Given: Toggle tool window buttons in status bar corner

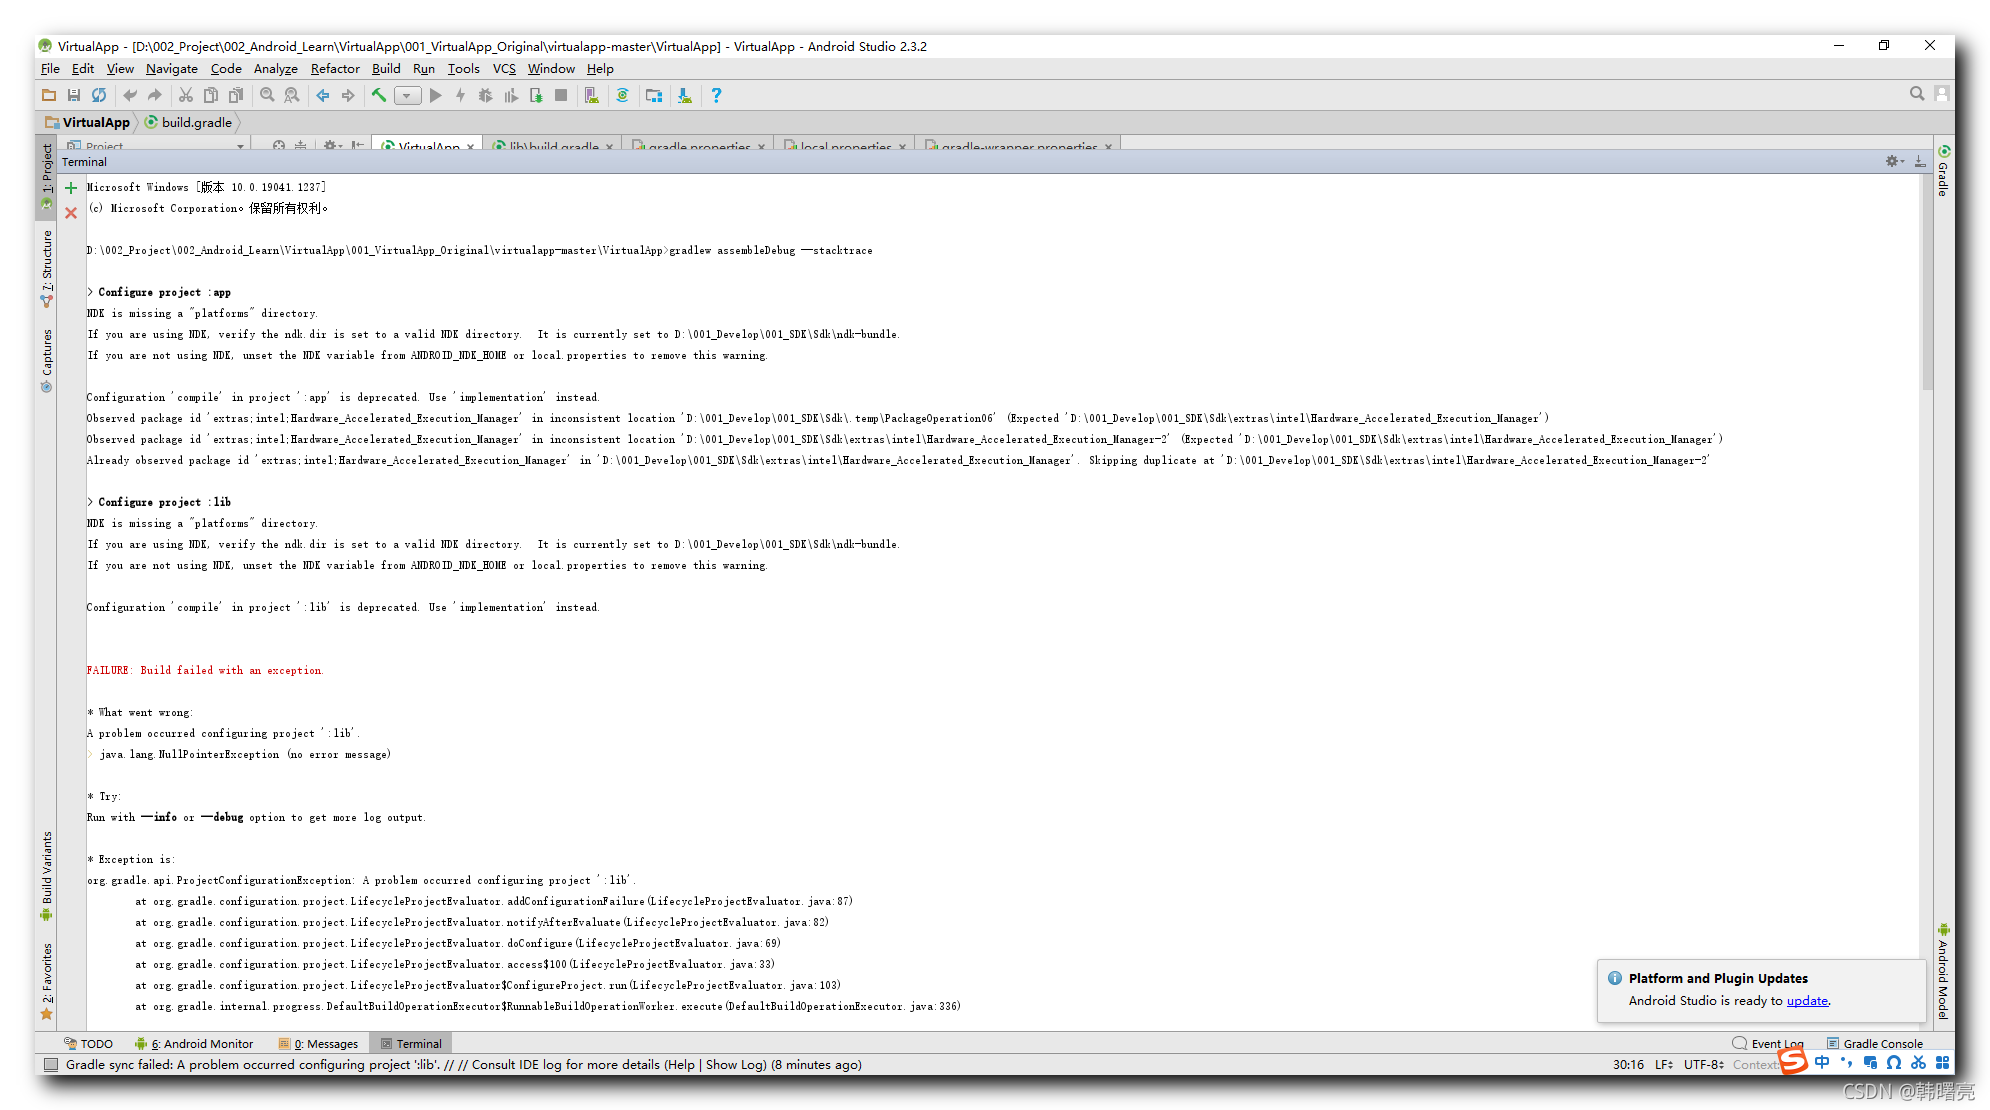Looking at the screenshot, I should pos(51,1065).
